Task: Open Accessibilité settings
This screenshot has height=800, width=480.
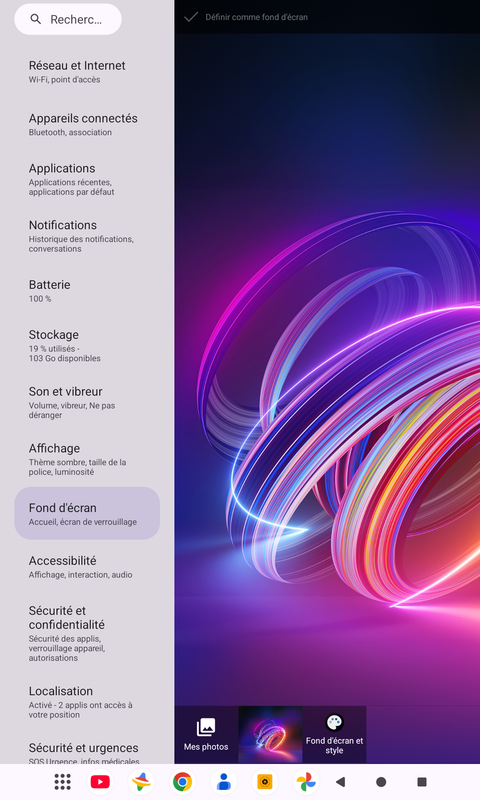Action: 87,567
